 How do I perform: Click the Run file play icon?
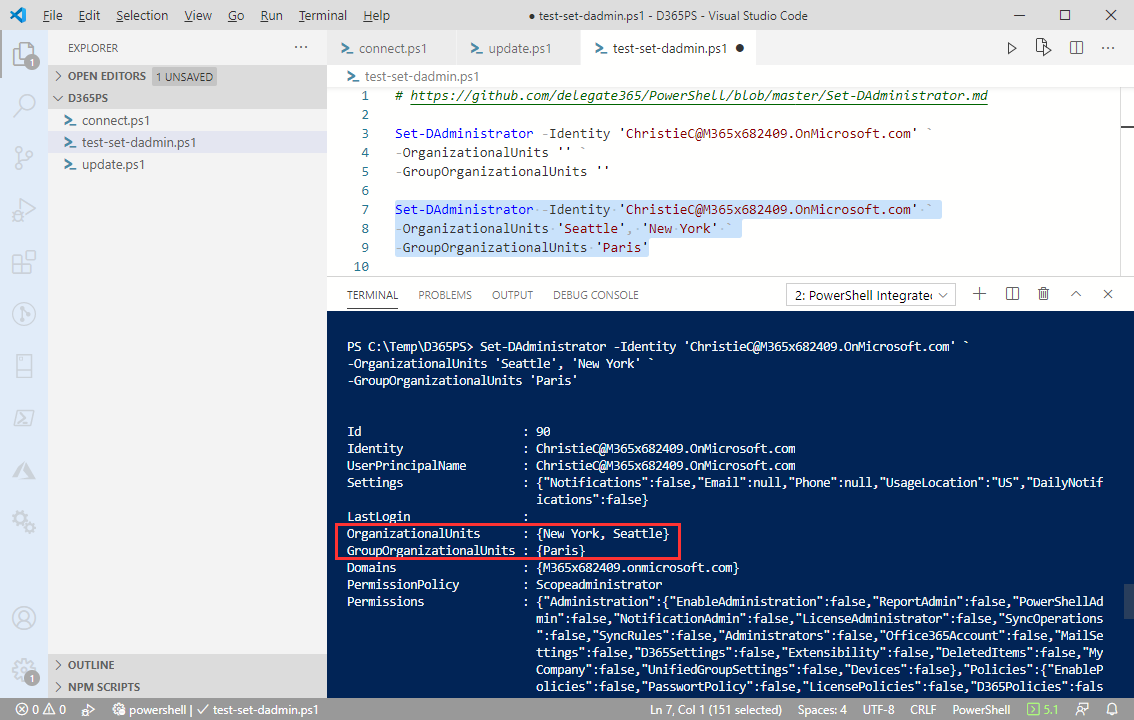click(1012, 47)
